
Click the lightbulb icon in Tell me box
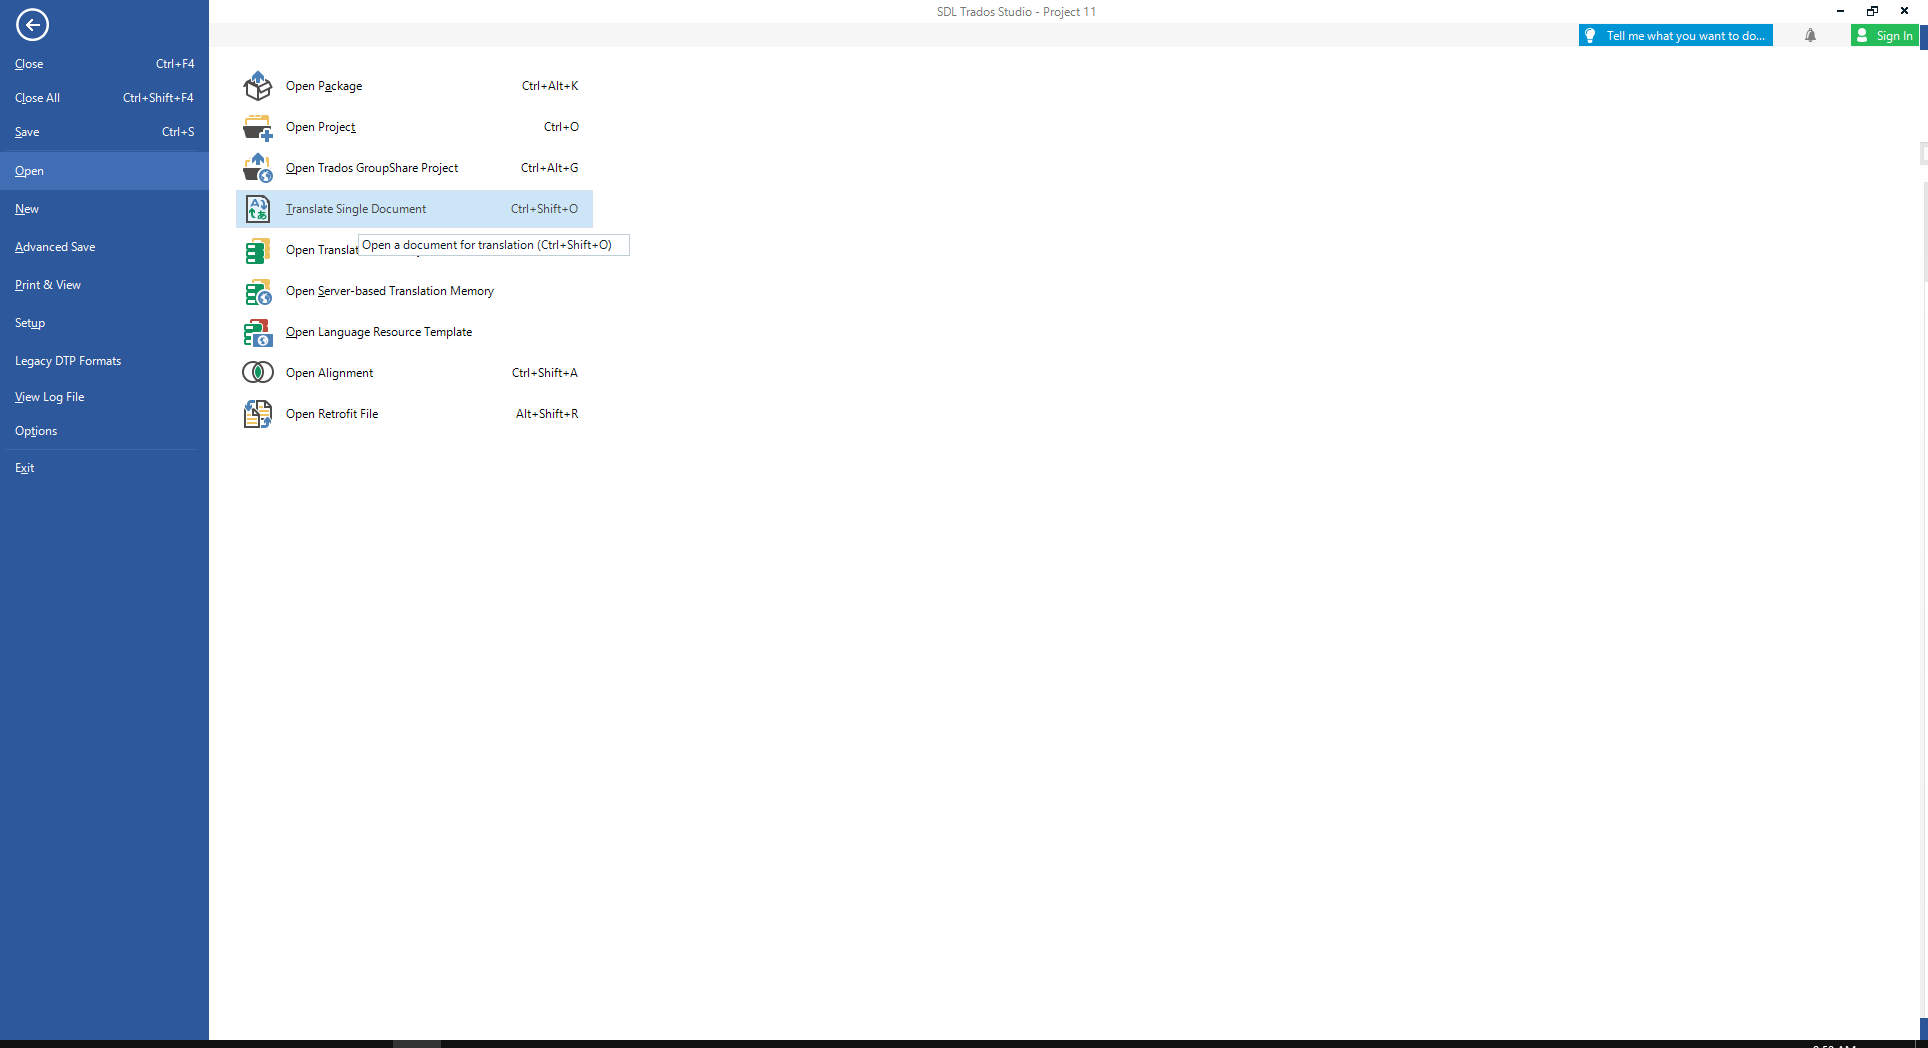click(1590, 36)
